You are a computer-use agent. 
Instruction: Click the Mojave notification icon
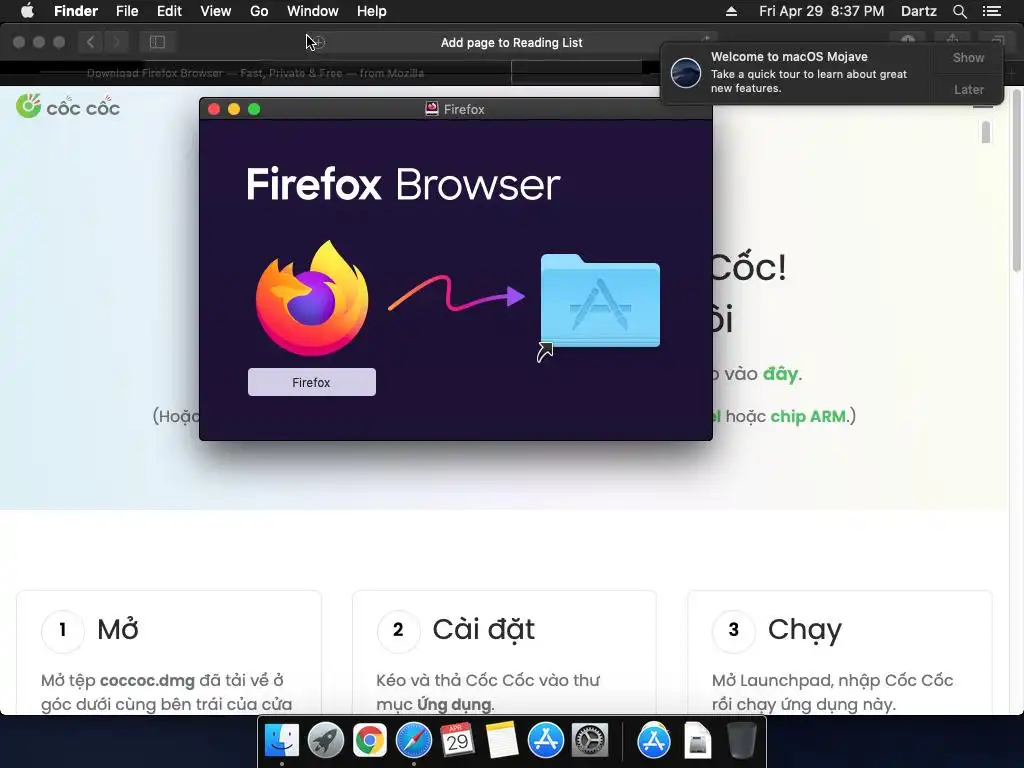click(x=686, y=72)
